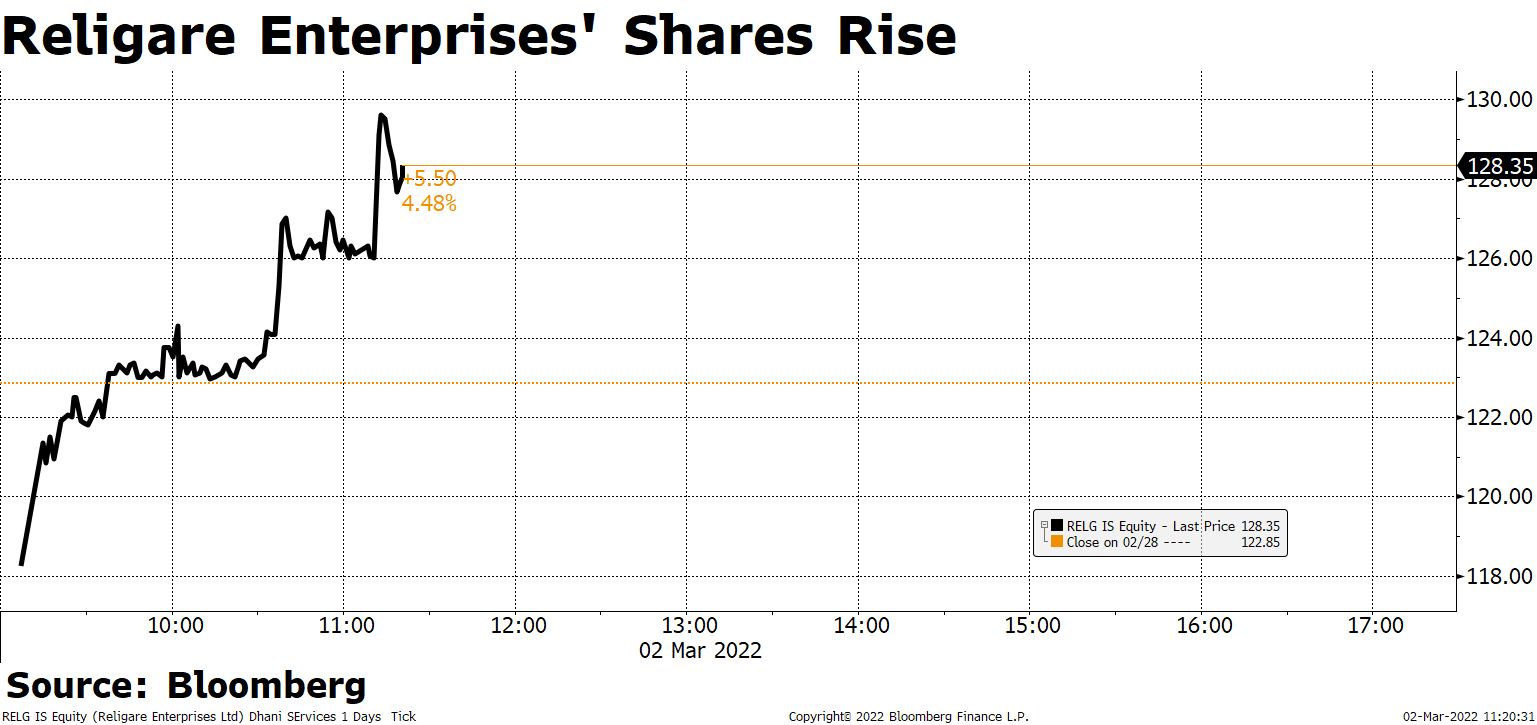
Task: Collapse the legend tree expander box
Action: [x=1044, y=525]
